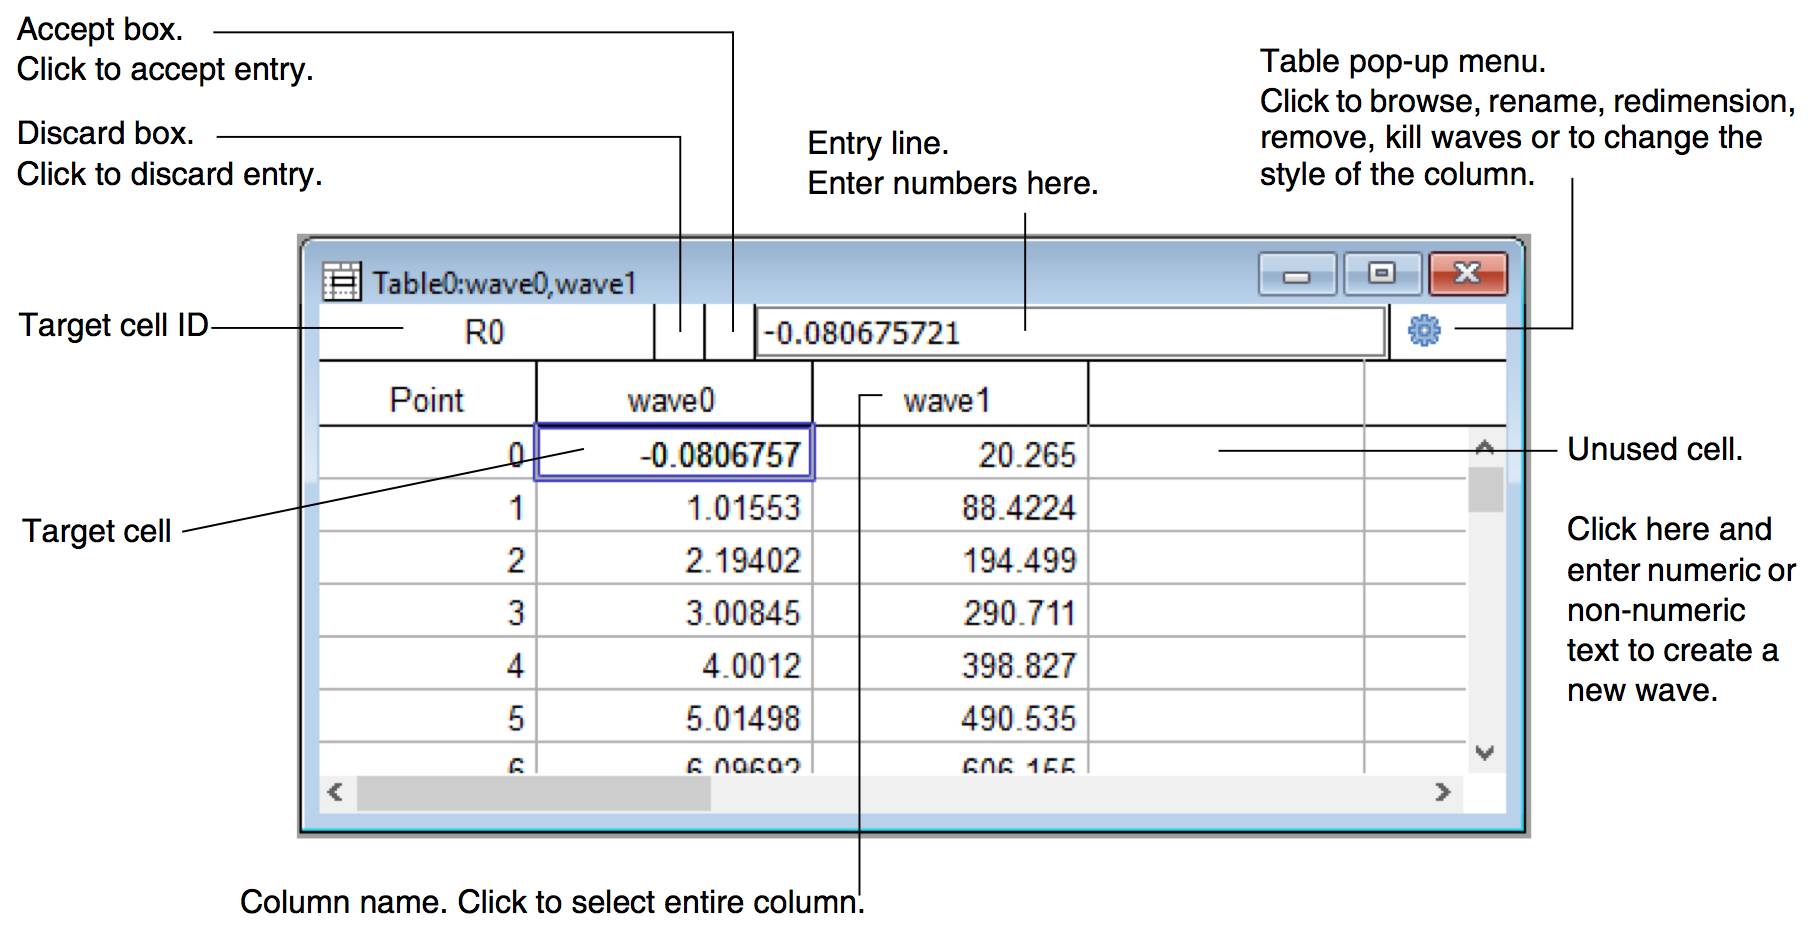Click the R0 target cell ID box
This screenshot has width=1811, height=927.
(485, 332)
